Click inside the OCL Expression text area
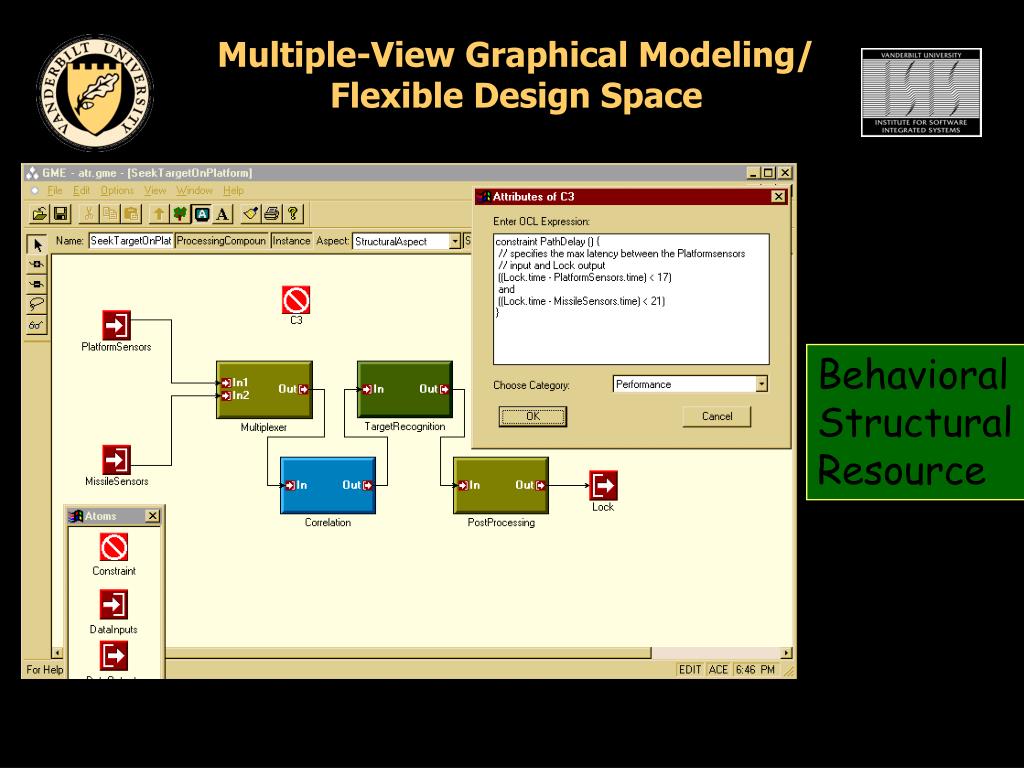 [x=631, y=299]
